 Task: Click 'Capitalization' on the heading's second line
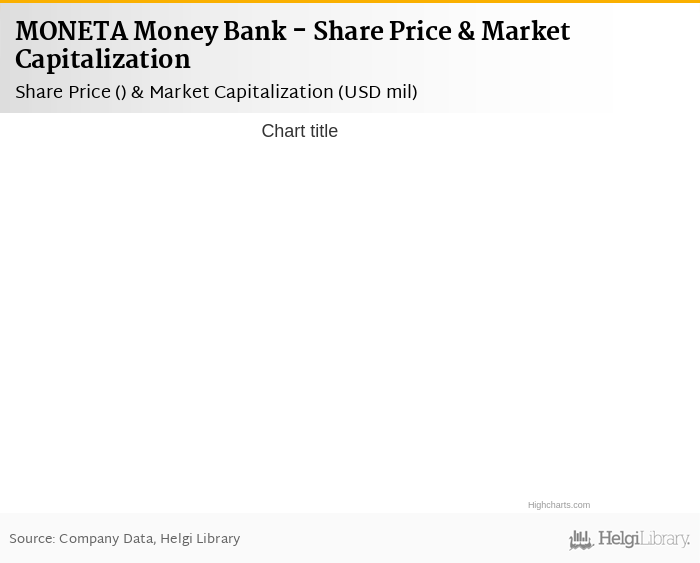[102, 61]
